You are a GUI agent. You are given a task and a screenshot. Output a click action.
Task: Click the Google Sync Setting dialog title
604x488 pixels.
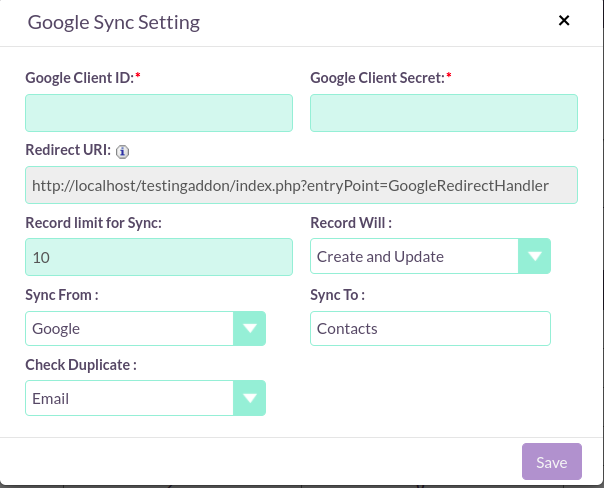point(114,22)
